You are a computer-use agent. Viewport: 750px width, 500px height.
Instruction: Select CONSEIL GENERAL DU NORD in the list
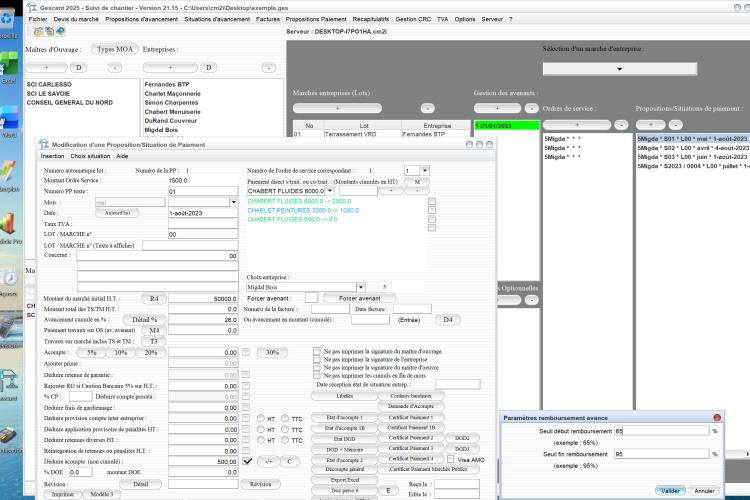tap(70, 102)
